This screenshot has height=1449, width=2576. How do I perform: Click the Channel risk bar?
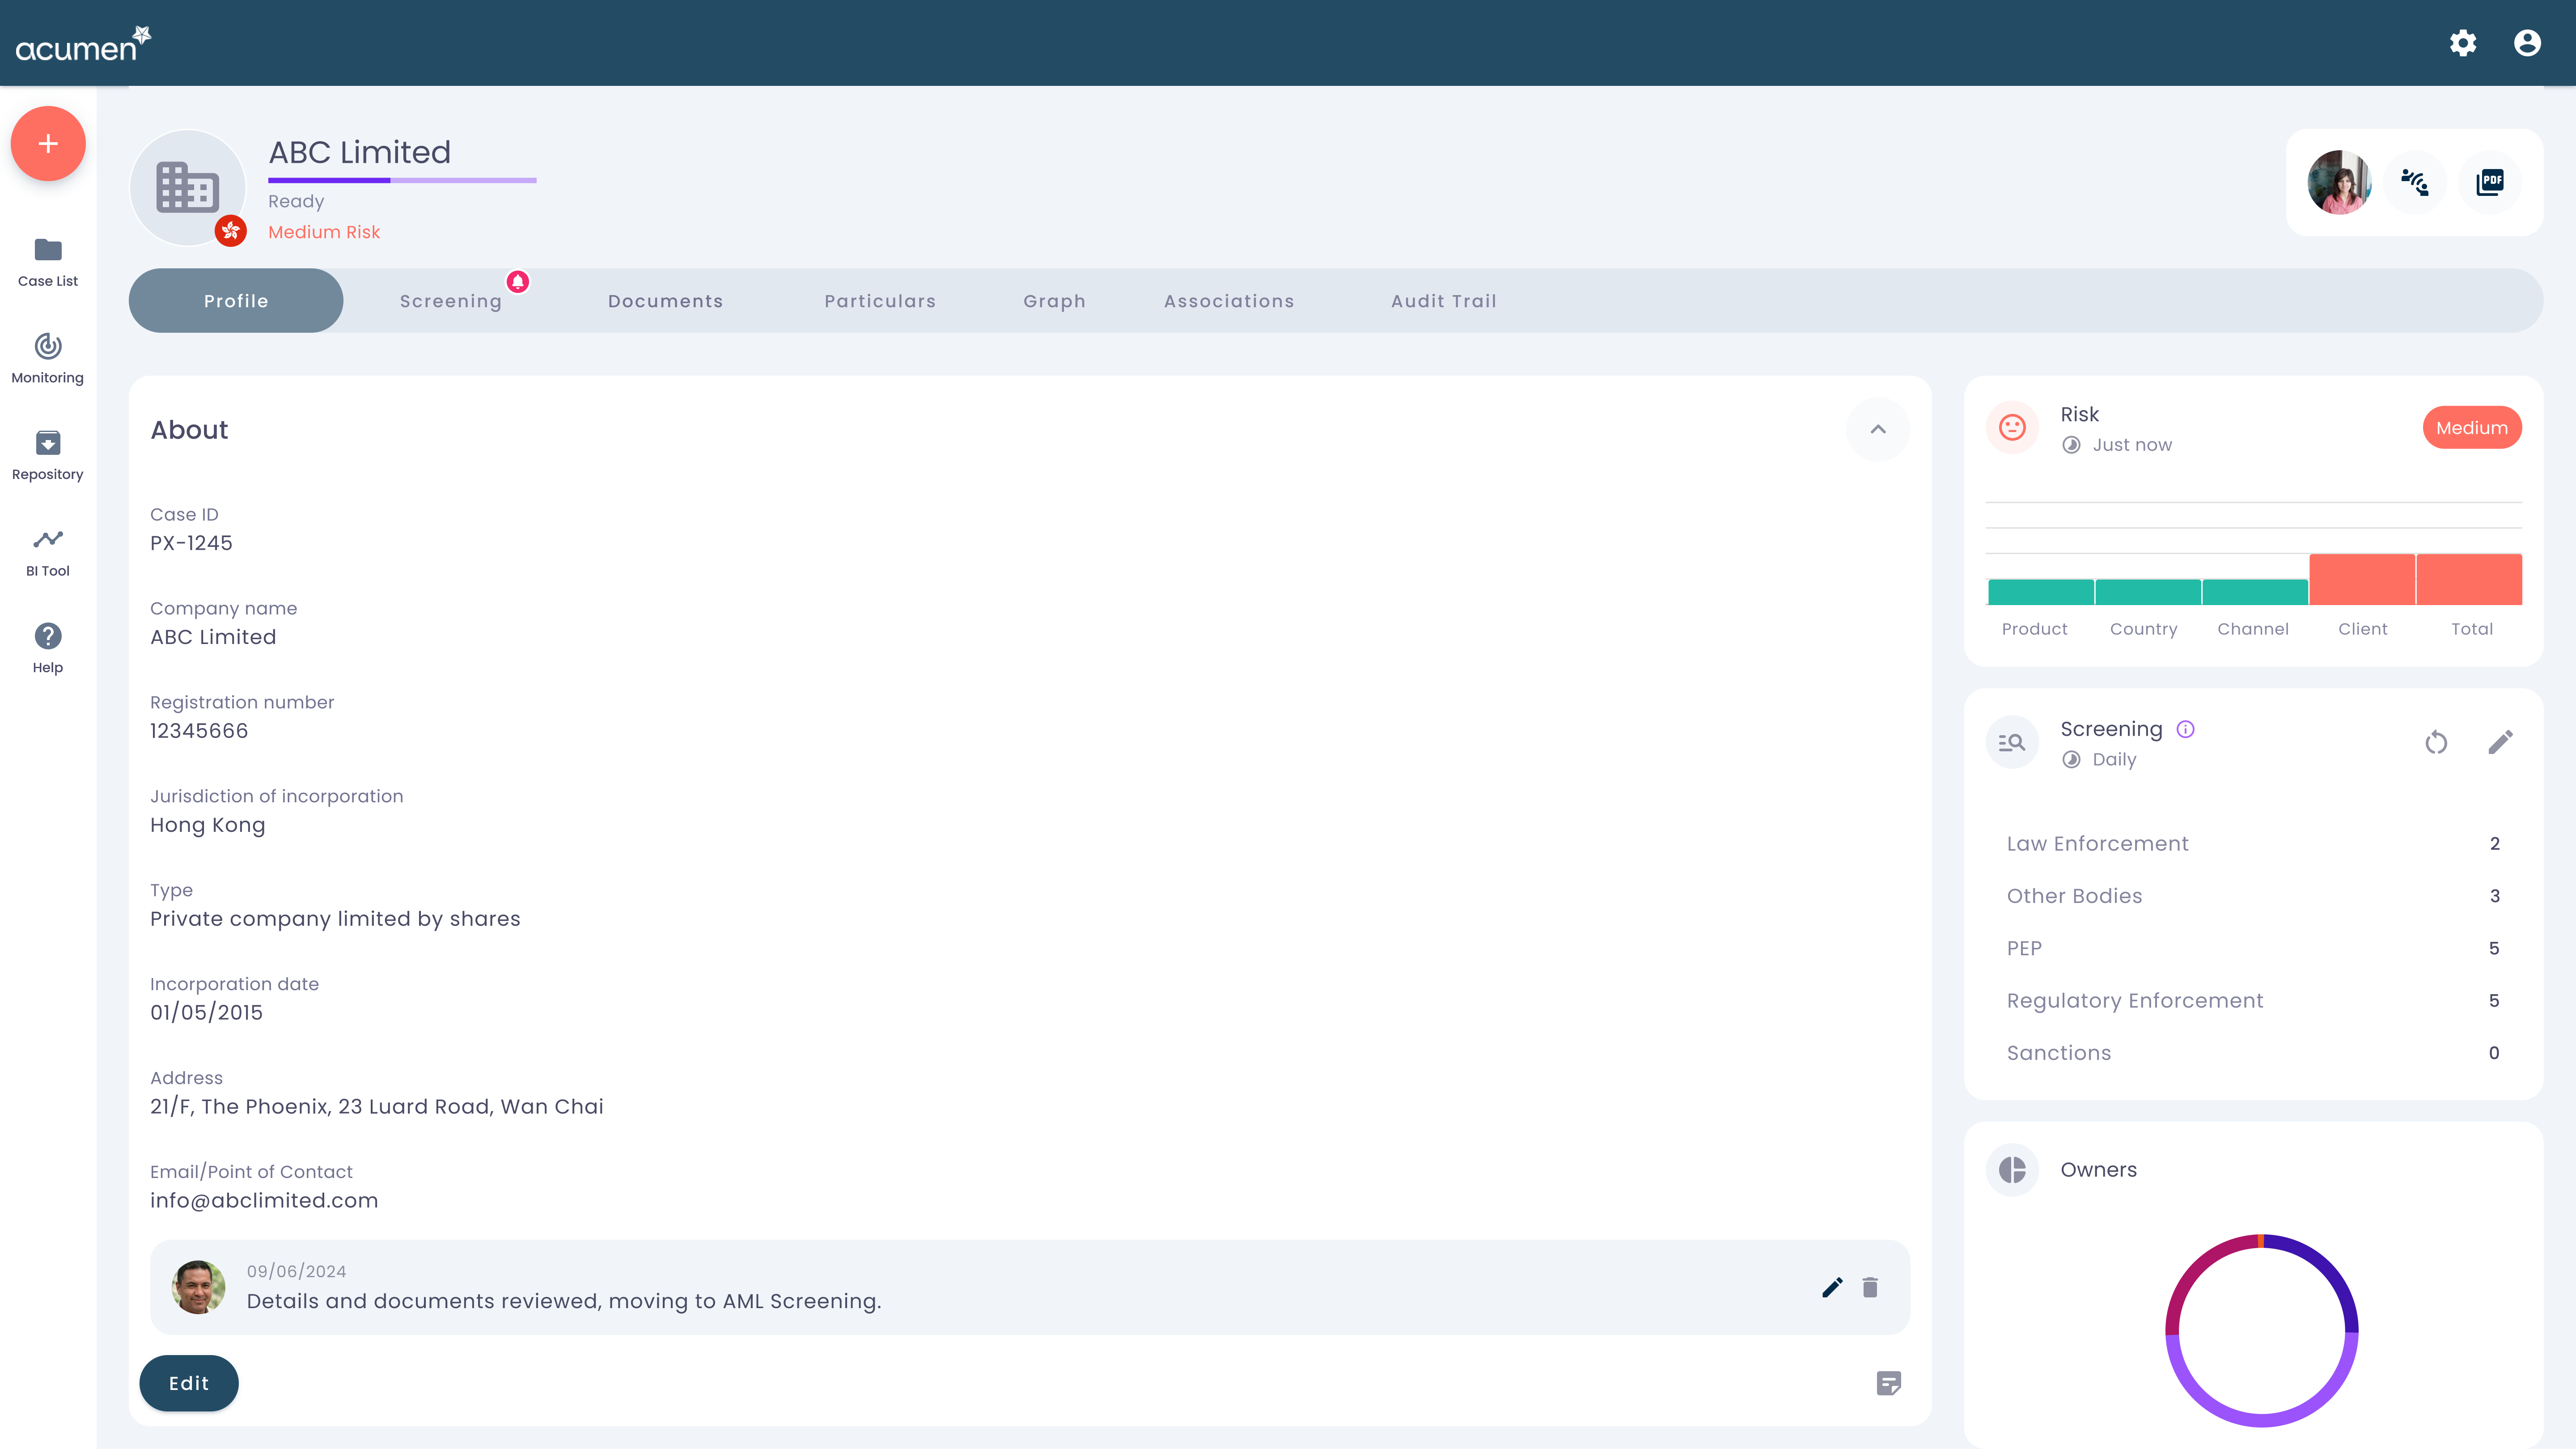pyautogui.click(x=2255, y=592)
